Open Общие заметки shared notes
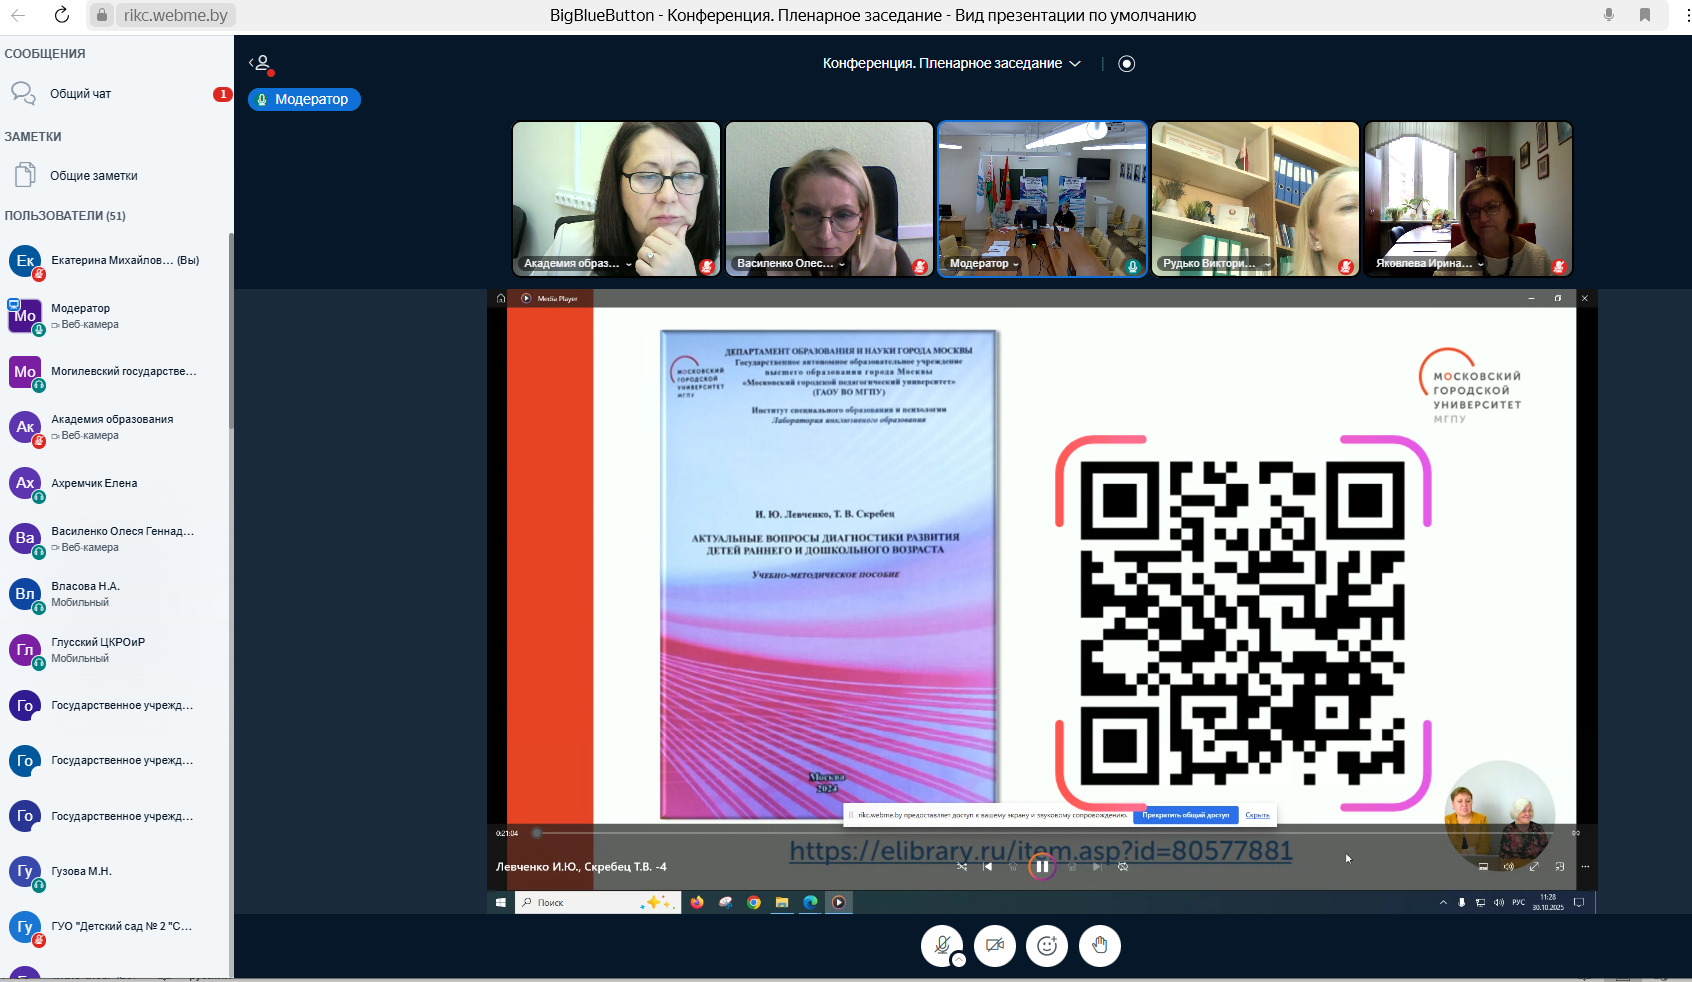The height and width of the screenshot is (982, 1692). click(x=94, y=176)
